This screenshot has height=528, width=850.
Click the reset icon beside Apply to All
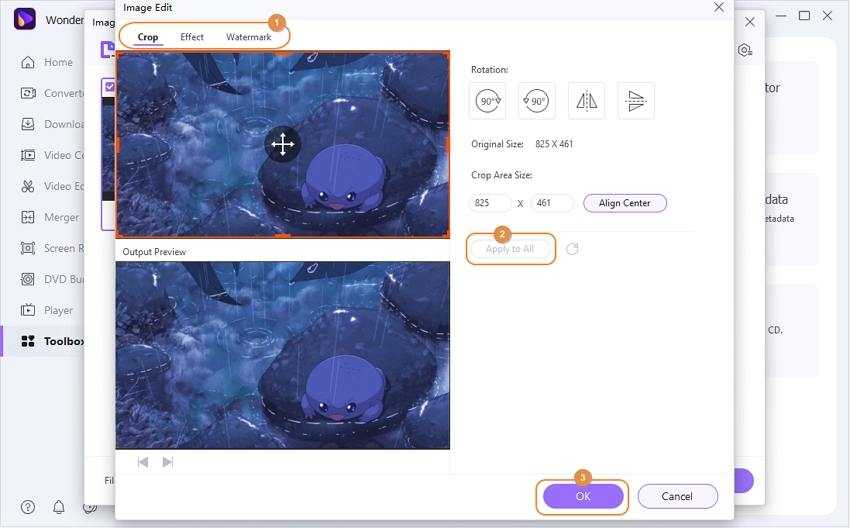click(x=572, y=249)
